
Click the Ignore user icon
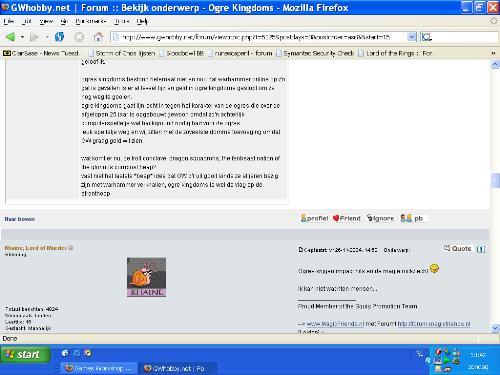380,218
